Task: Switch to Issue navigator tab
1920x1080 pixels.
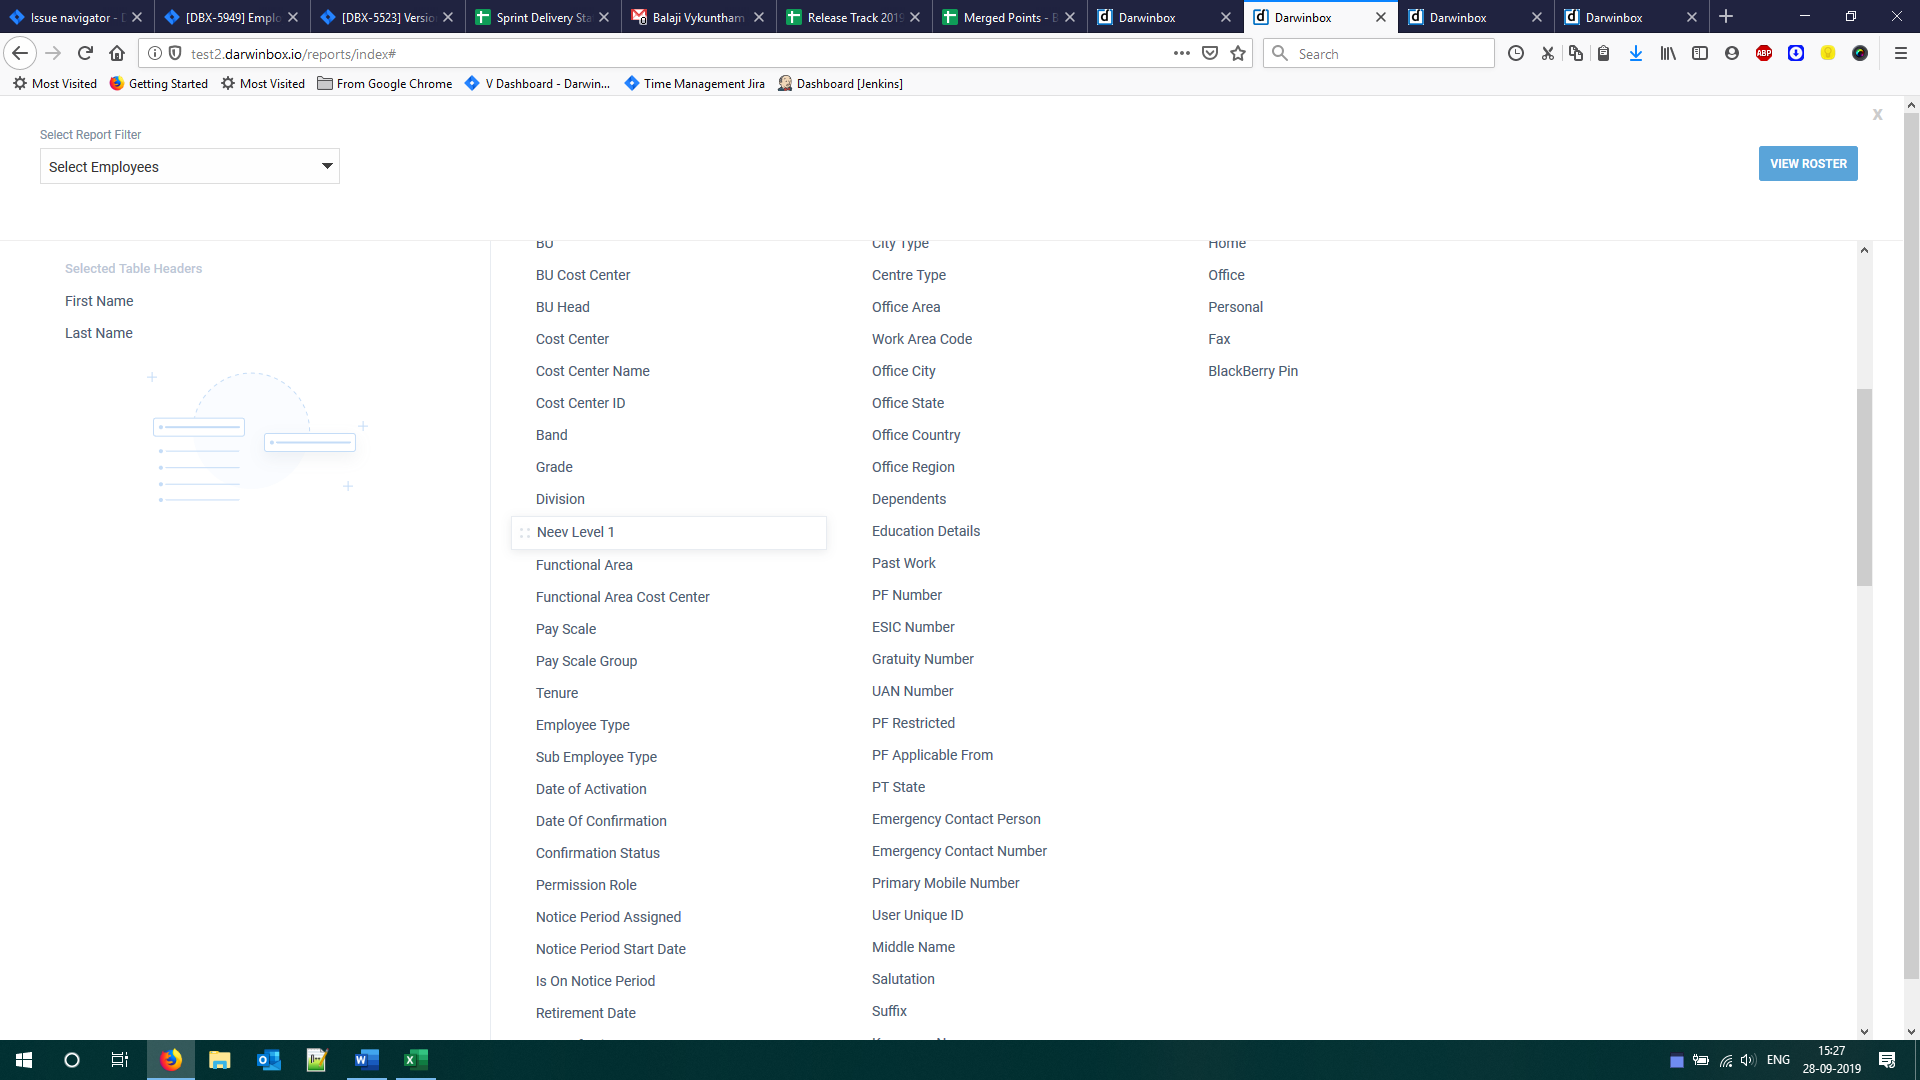Action: click(x=68, y=17)
